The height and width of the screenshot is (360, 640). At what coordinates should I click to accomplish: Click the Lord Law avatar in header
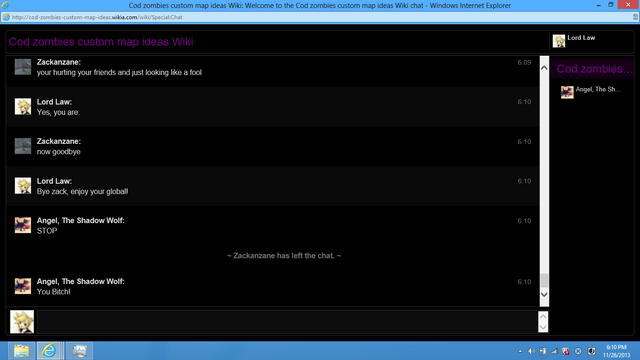[x=559, y=41]
